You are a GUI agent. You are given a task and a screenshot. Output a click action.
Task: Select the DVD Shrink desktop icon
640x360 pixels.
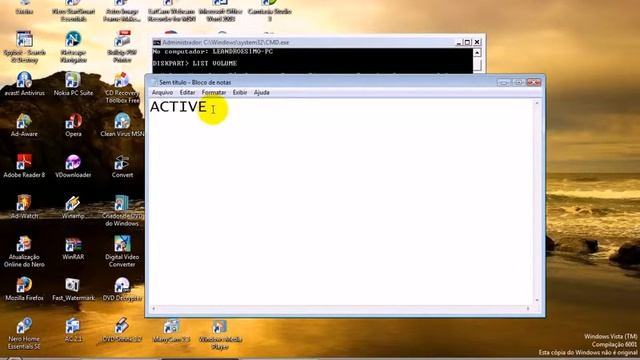[x=122, y=330]
